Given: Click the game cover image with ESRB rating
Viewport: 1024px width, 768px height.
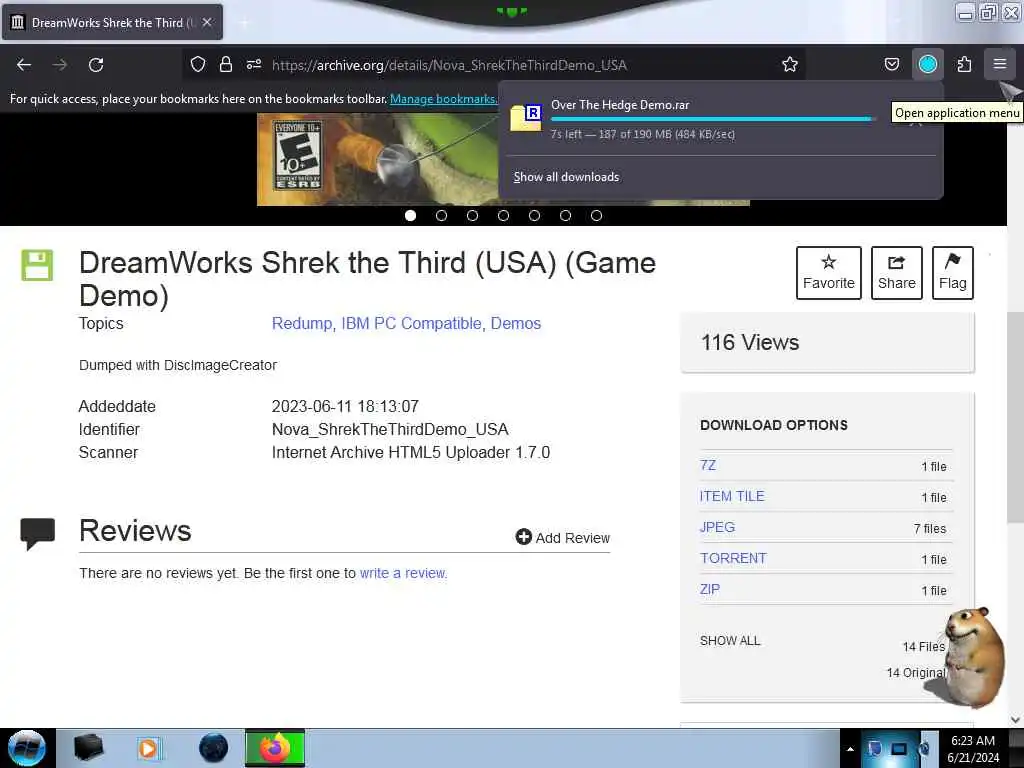Looking at the screenshot, I should (x=377, y=159).
